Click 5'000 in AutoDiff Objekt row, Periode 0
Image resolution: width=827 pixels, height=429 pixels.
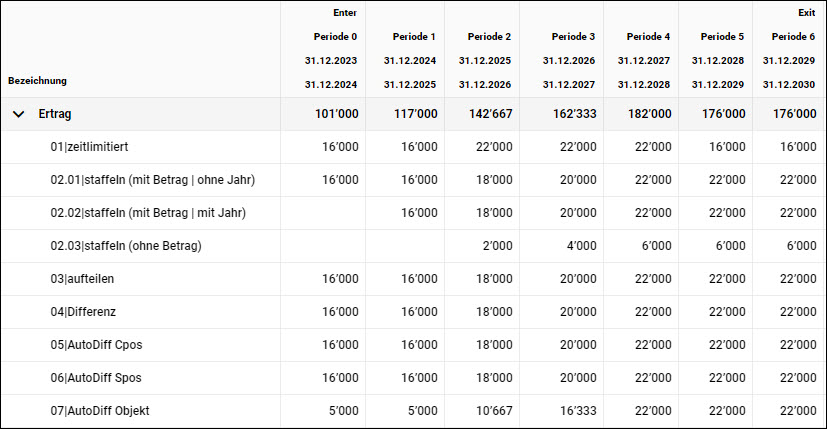coord(343,411)
